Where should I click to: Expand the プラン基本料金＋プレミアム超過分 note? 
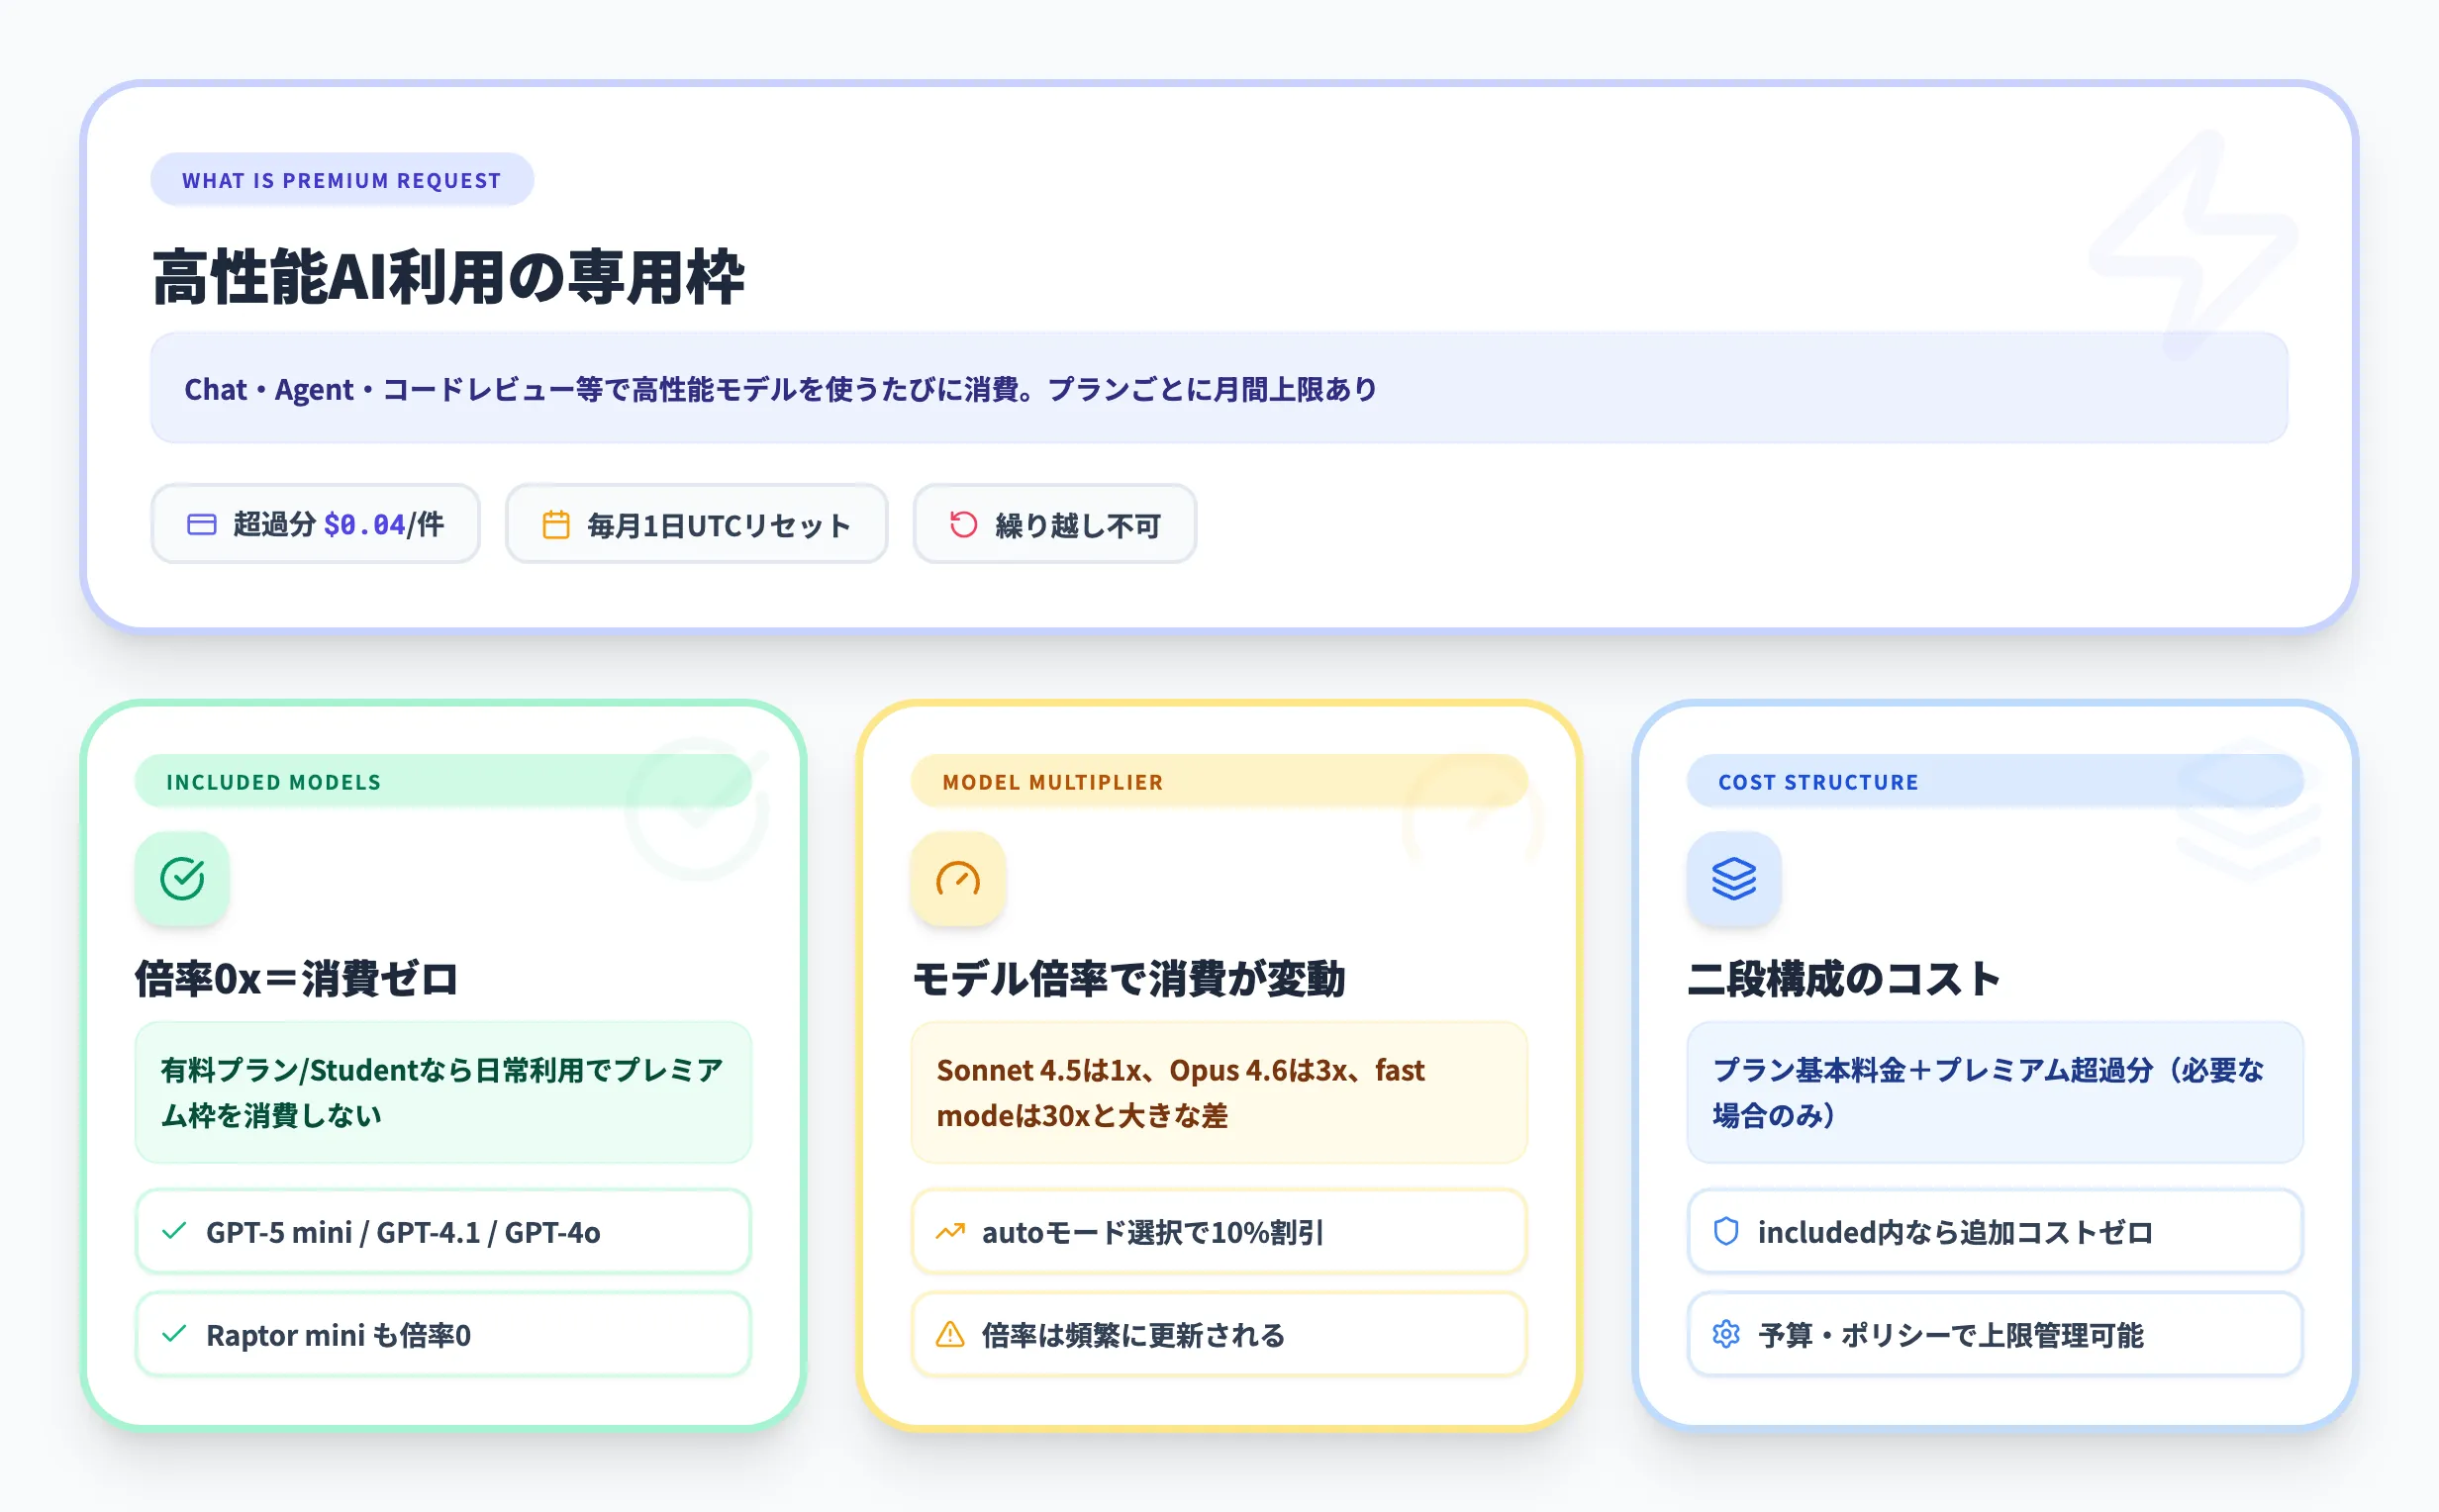[1994, 1093]
